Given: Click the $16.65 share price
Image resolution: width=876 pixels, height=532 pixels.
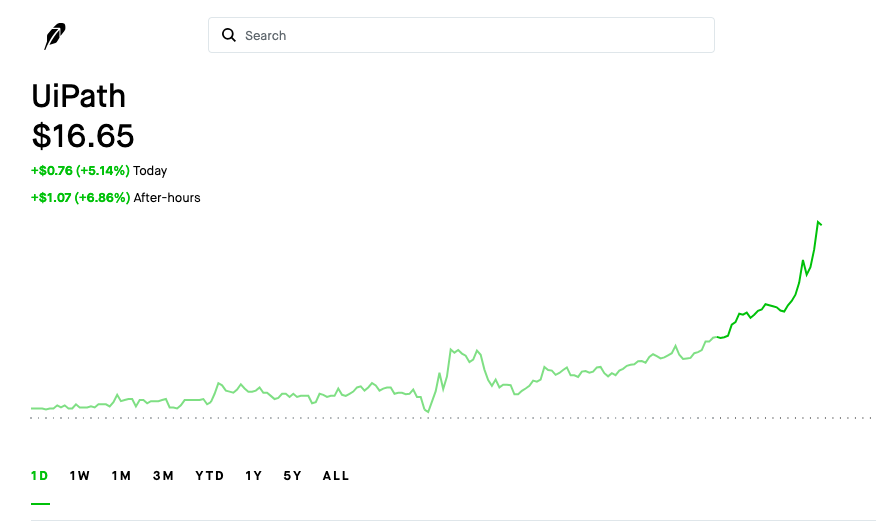Looking at the screenshot, I should [83, 135].
